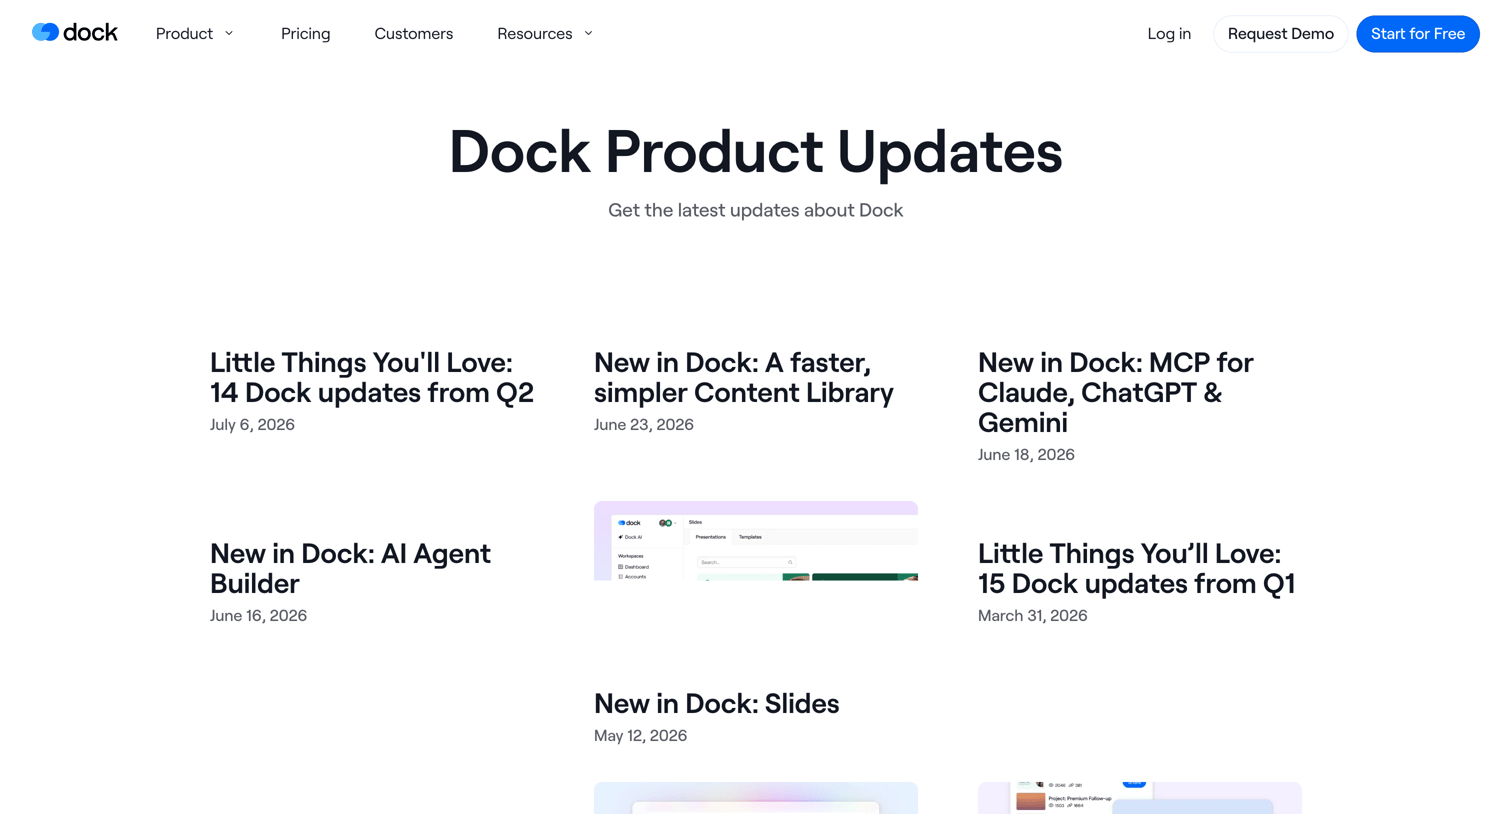Click the March 31, 2026 date
This screenshot has height=814, width=1512.
[x=1032, y=616]
